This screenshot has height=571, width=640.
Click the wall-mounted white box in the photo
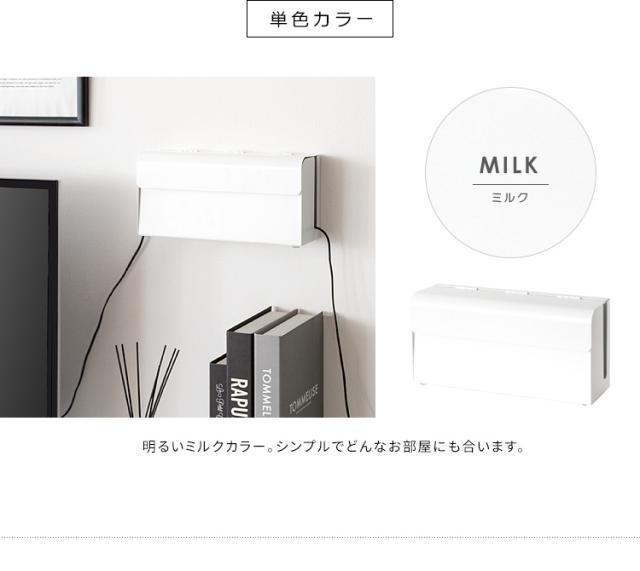point(227,199)
